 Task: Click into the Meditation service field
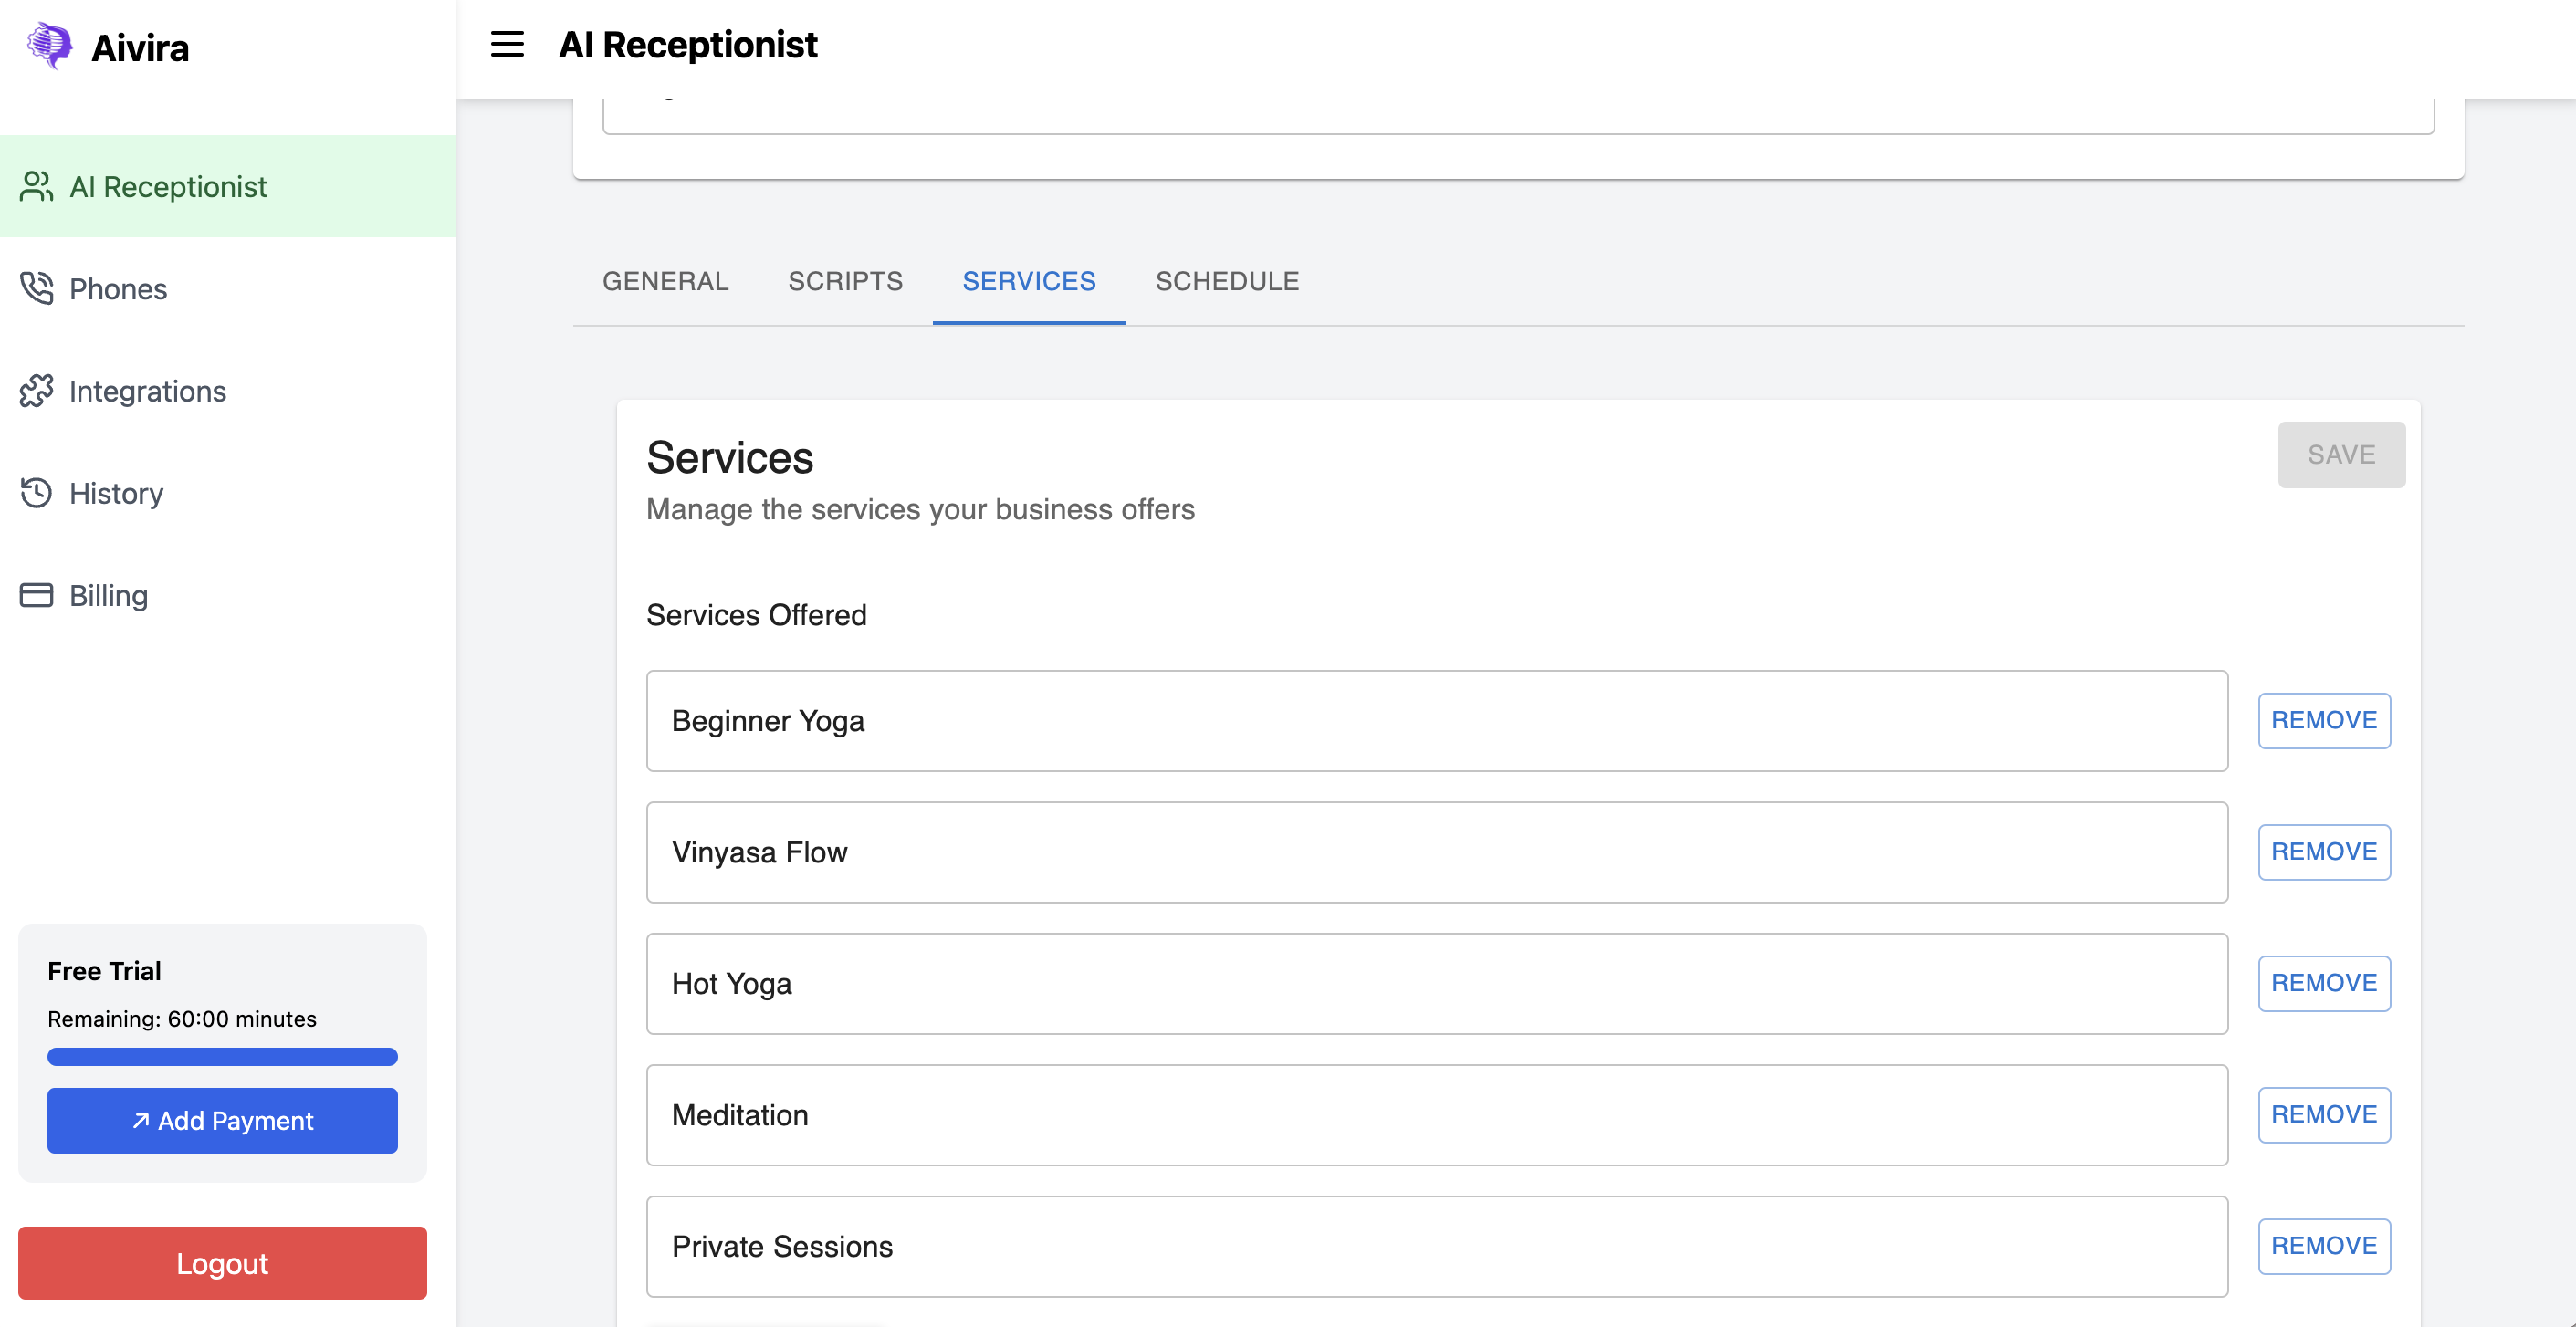pyautogui.click(x=1436, y=1115)
